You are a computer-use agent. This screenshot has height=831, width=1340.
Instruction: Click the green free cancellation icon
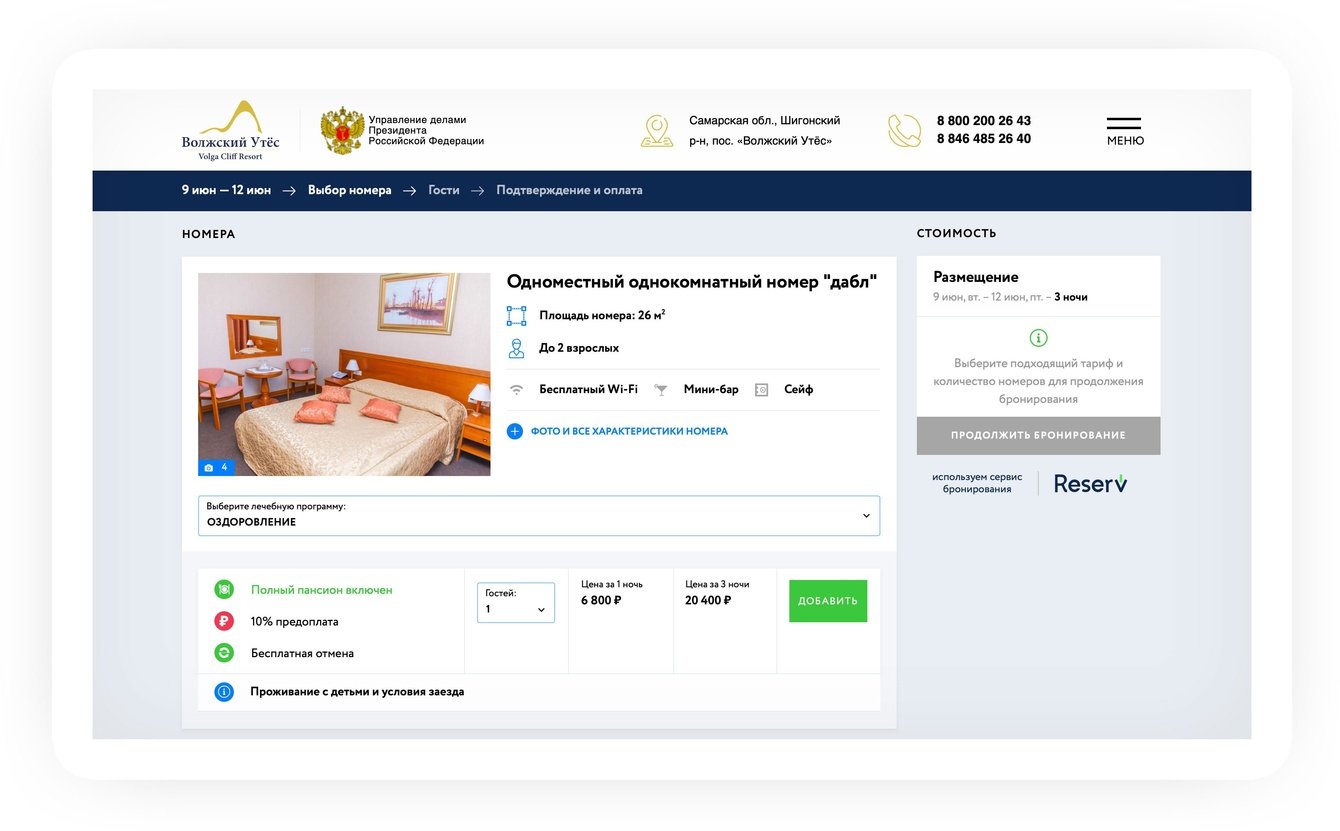[x=224, y=653]
